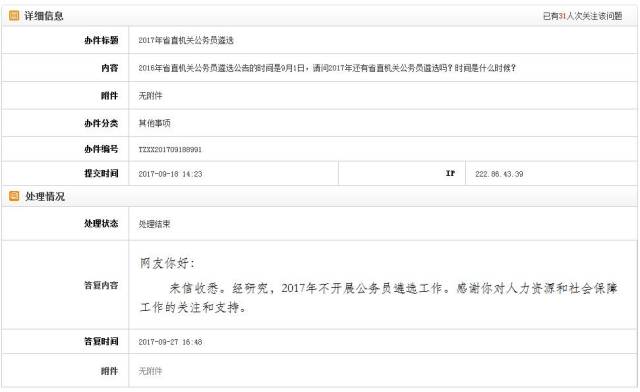Viewport: 640px width, 392px height.
Task: Click the 提交时间 label
Action: click(x=101, y=173)
